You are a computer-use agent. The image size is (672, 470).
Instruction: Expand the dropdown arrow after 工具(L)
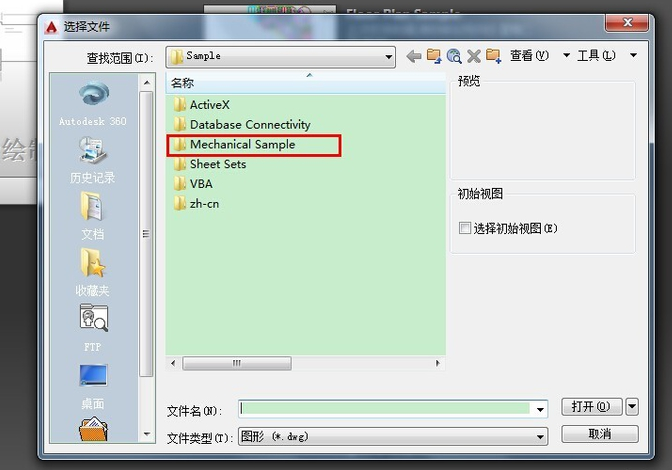(x=633, y=55)
